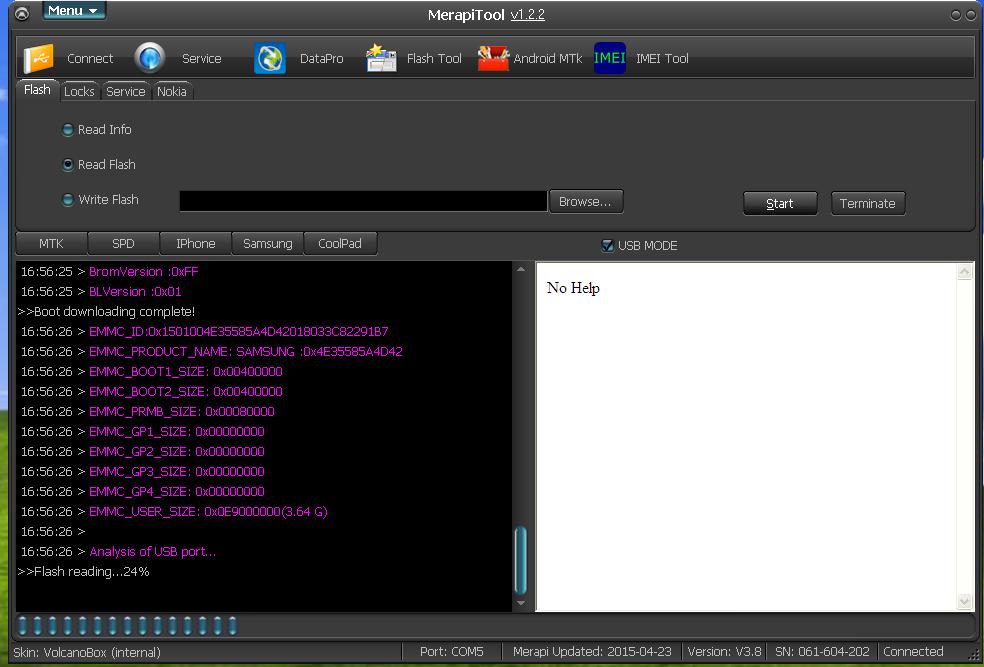Viewport: 984px width, 667px height.
Task: Click the blue IMEI Tool icon
Action: point(609,58)
